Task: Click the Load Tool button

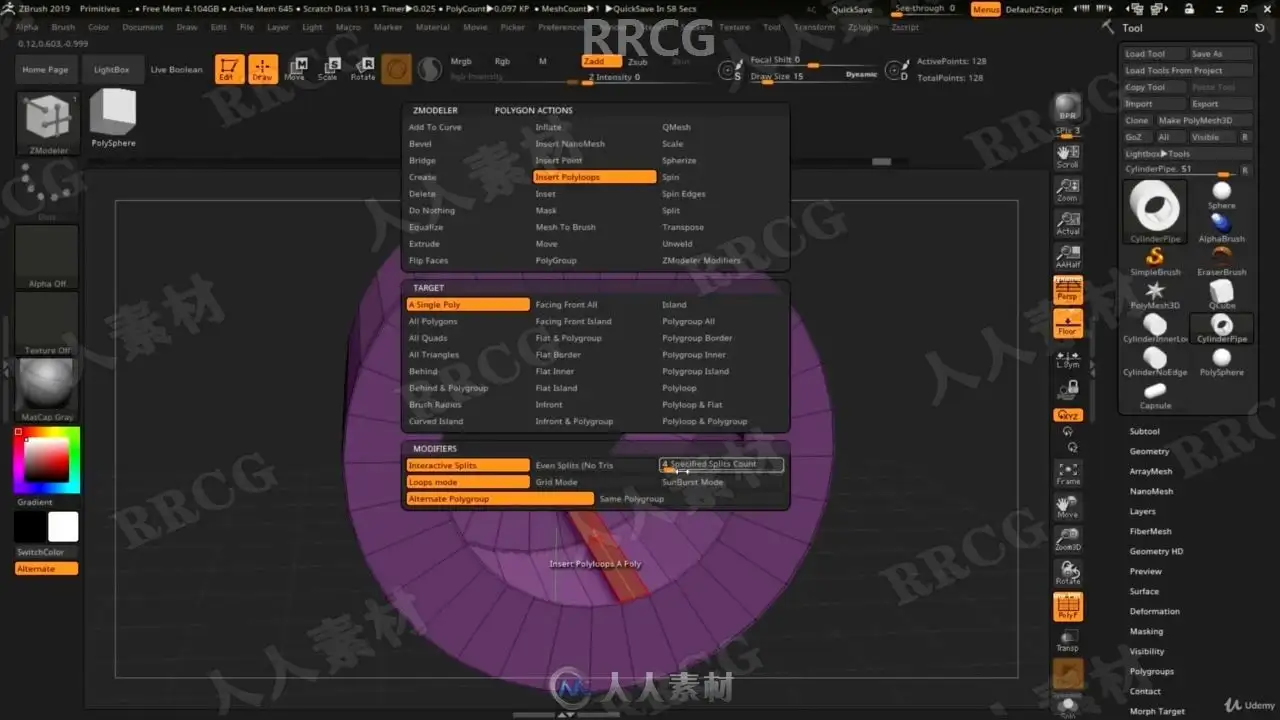Action: point(1152,54)
